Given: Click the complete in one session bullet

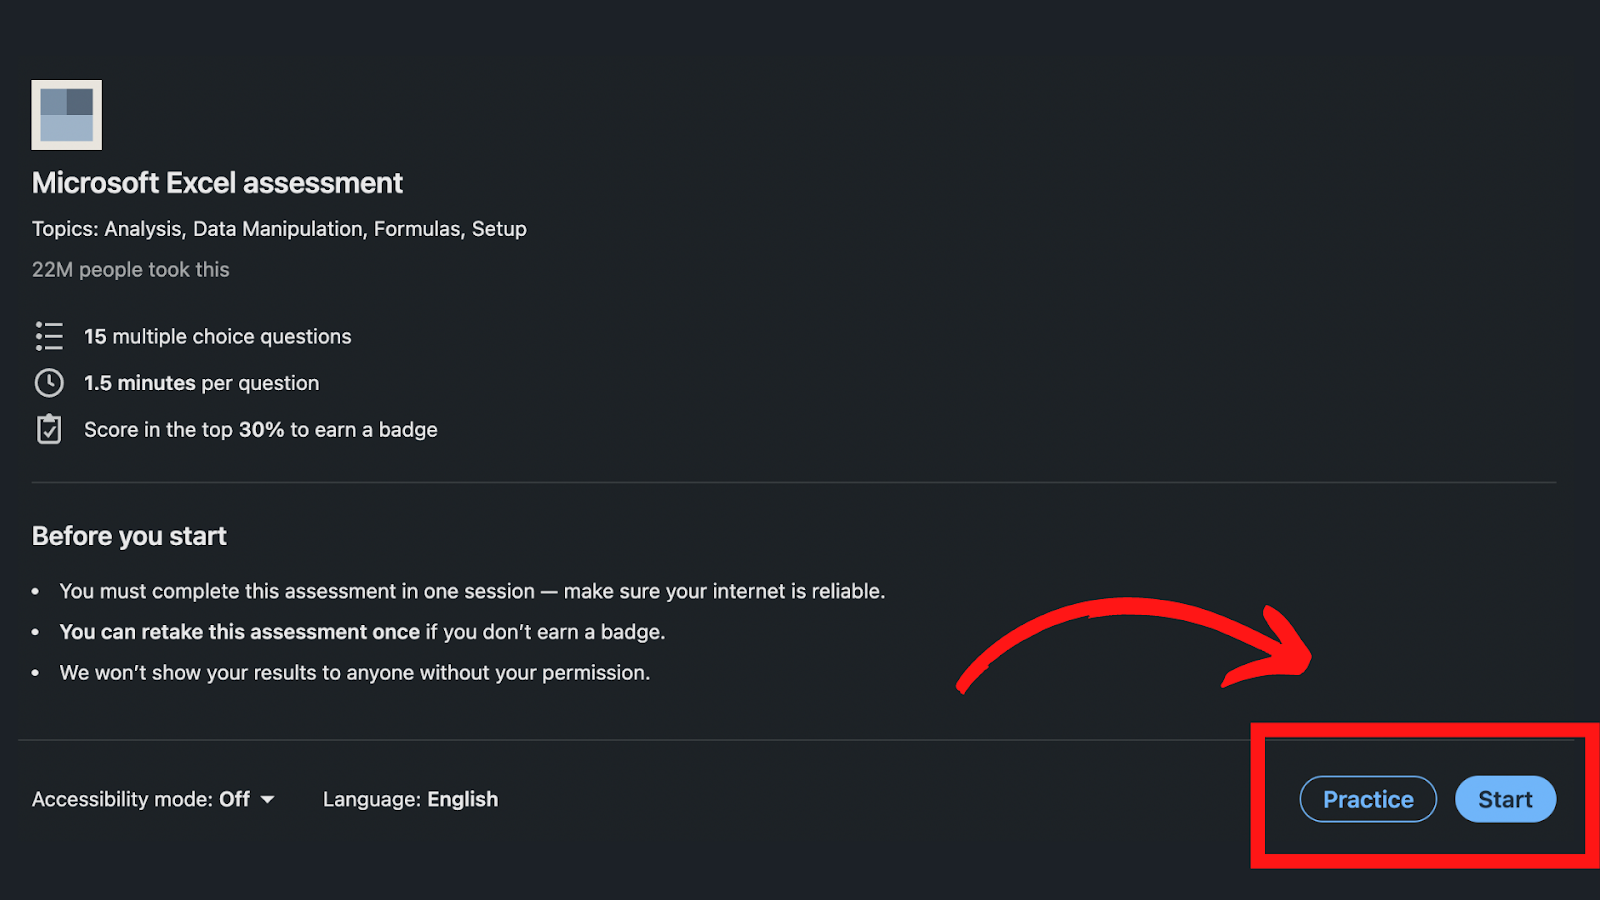Looking at the screenshot, I should (x=472, y=591).
